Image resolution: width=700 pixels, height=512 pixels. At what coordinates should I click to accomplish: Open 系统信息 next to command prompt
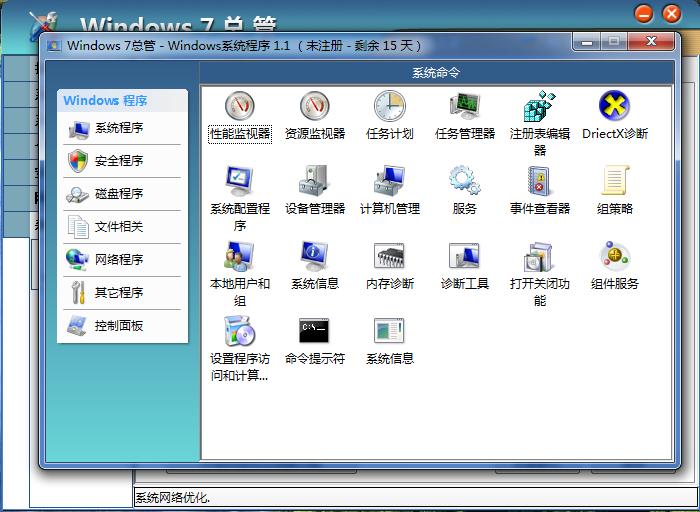(x=390, y=341)
